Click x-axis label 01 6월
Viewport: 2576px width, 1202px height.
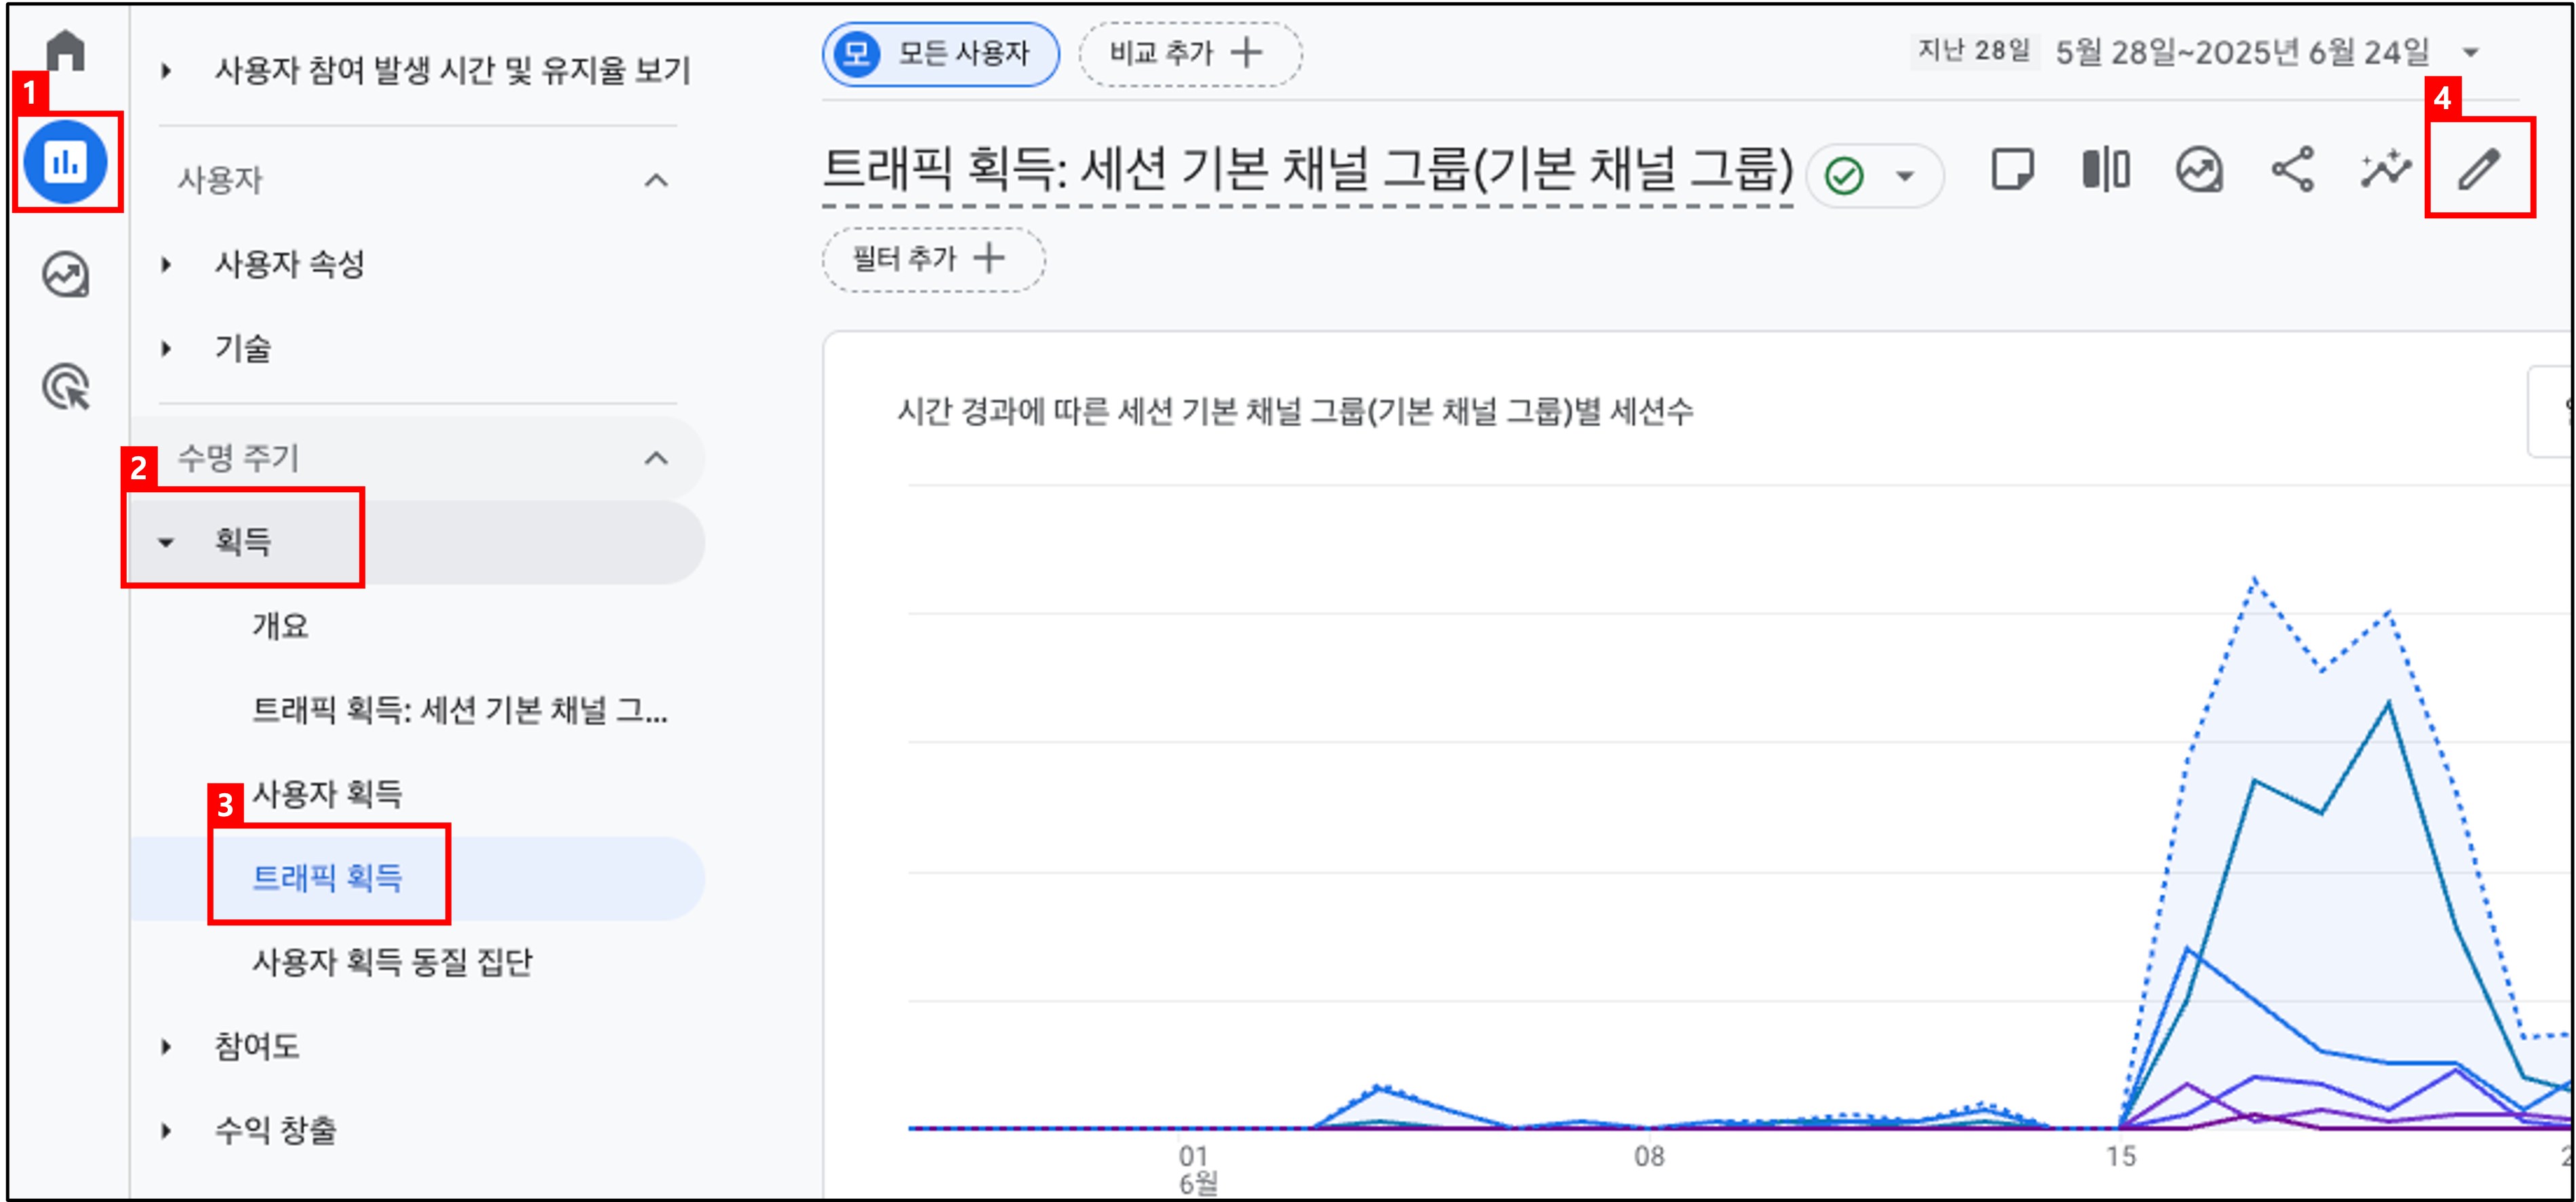(x=1197, y=1170)
